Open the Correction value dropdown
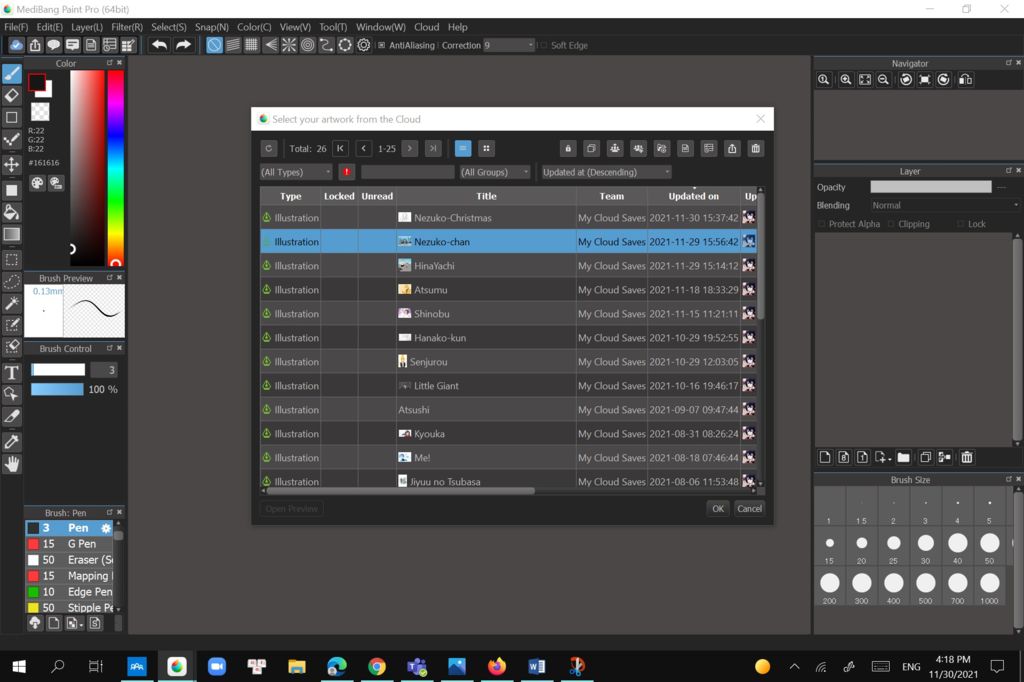The image size is (1024, 682). (x=509, y=45)
